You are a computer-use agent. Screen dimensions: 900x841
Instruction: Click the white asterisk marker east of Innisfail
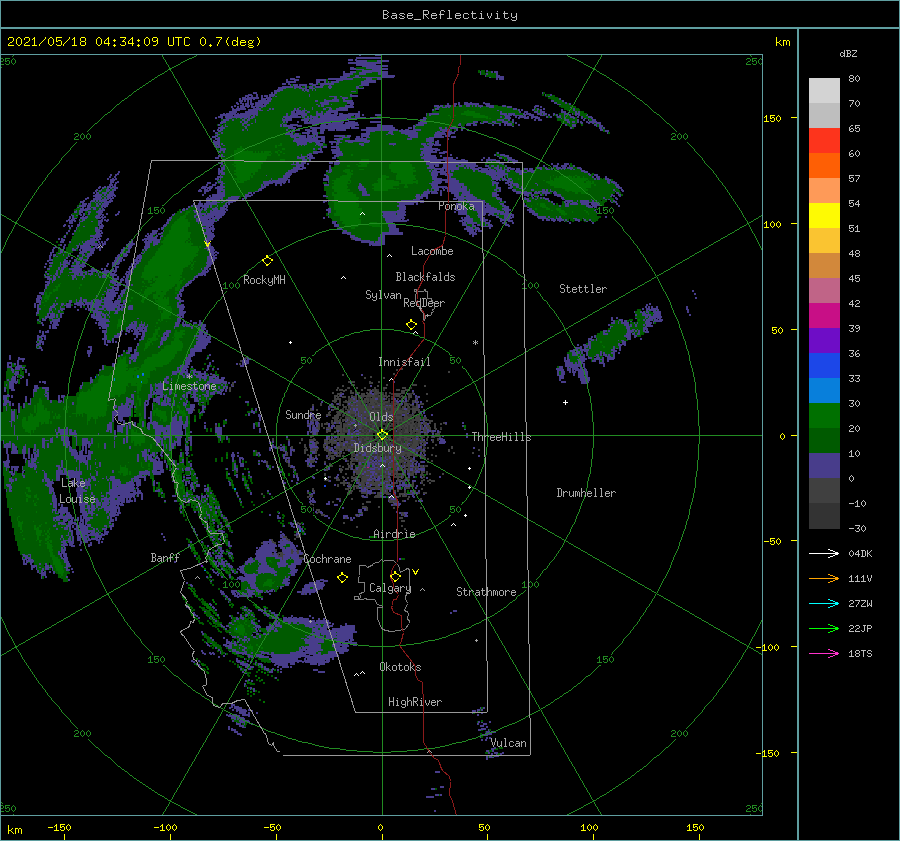tap(475, 343)
